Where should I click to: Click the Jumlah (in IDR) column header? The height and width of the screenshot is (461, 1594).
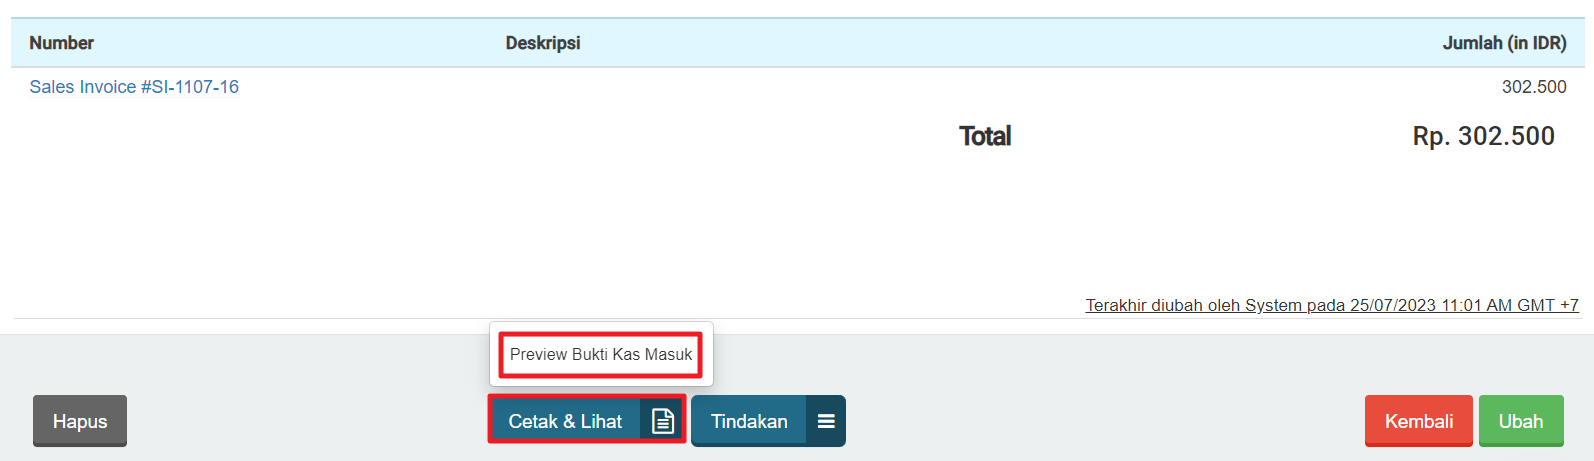pos(1504,43)
